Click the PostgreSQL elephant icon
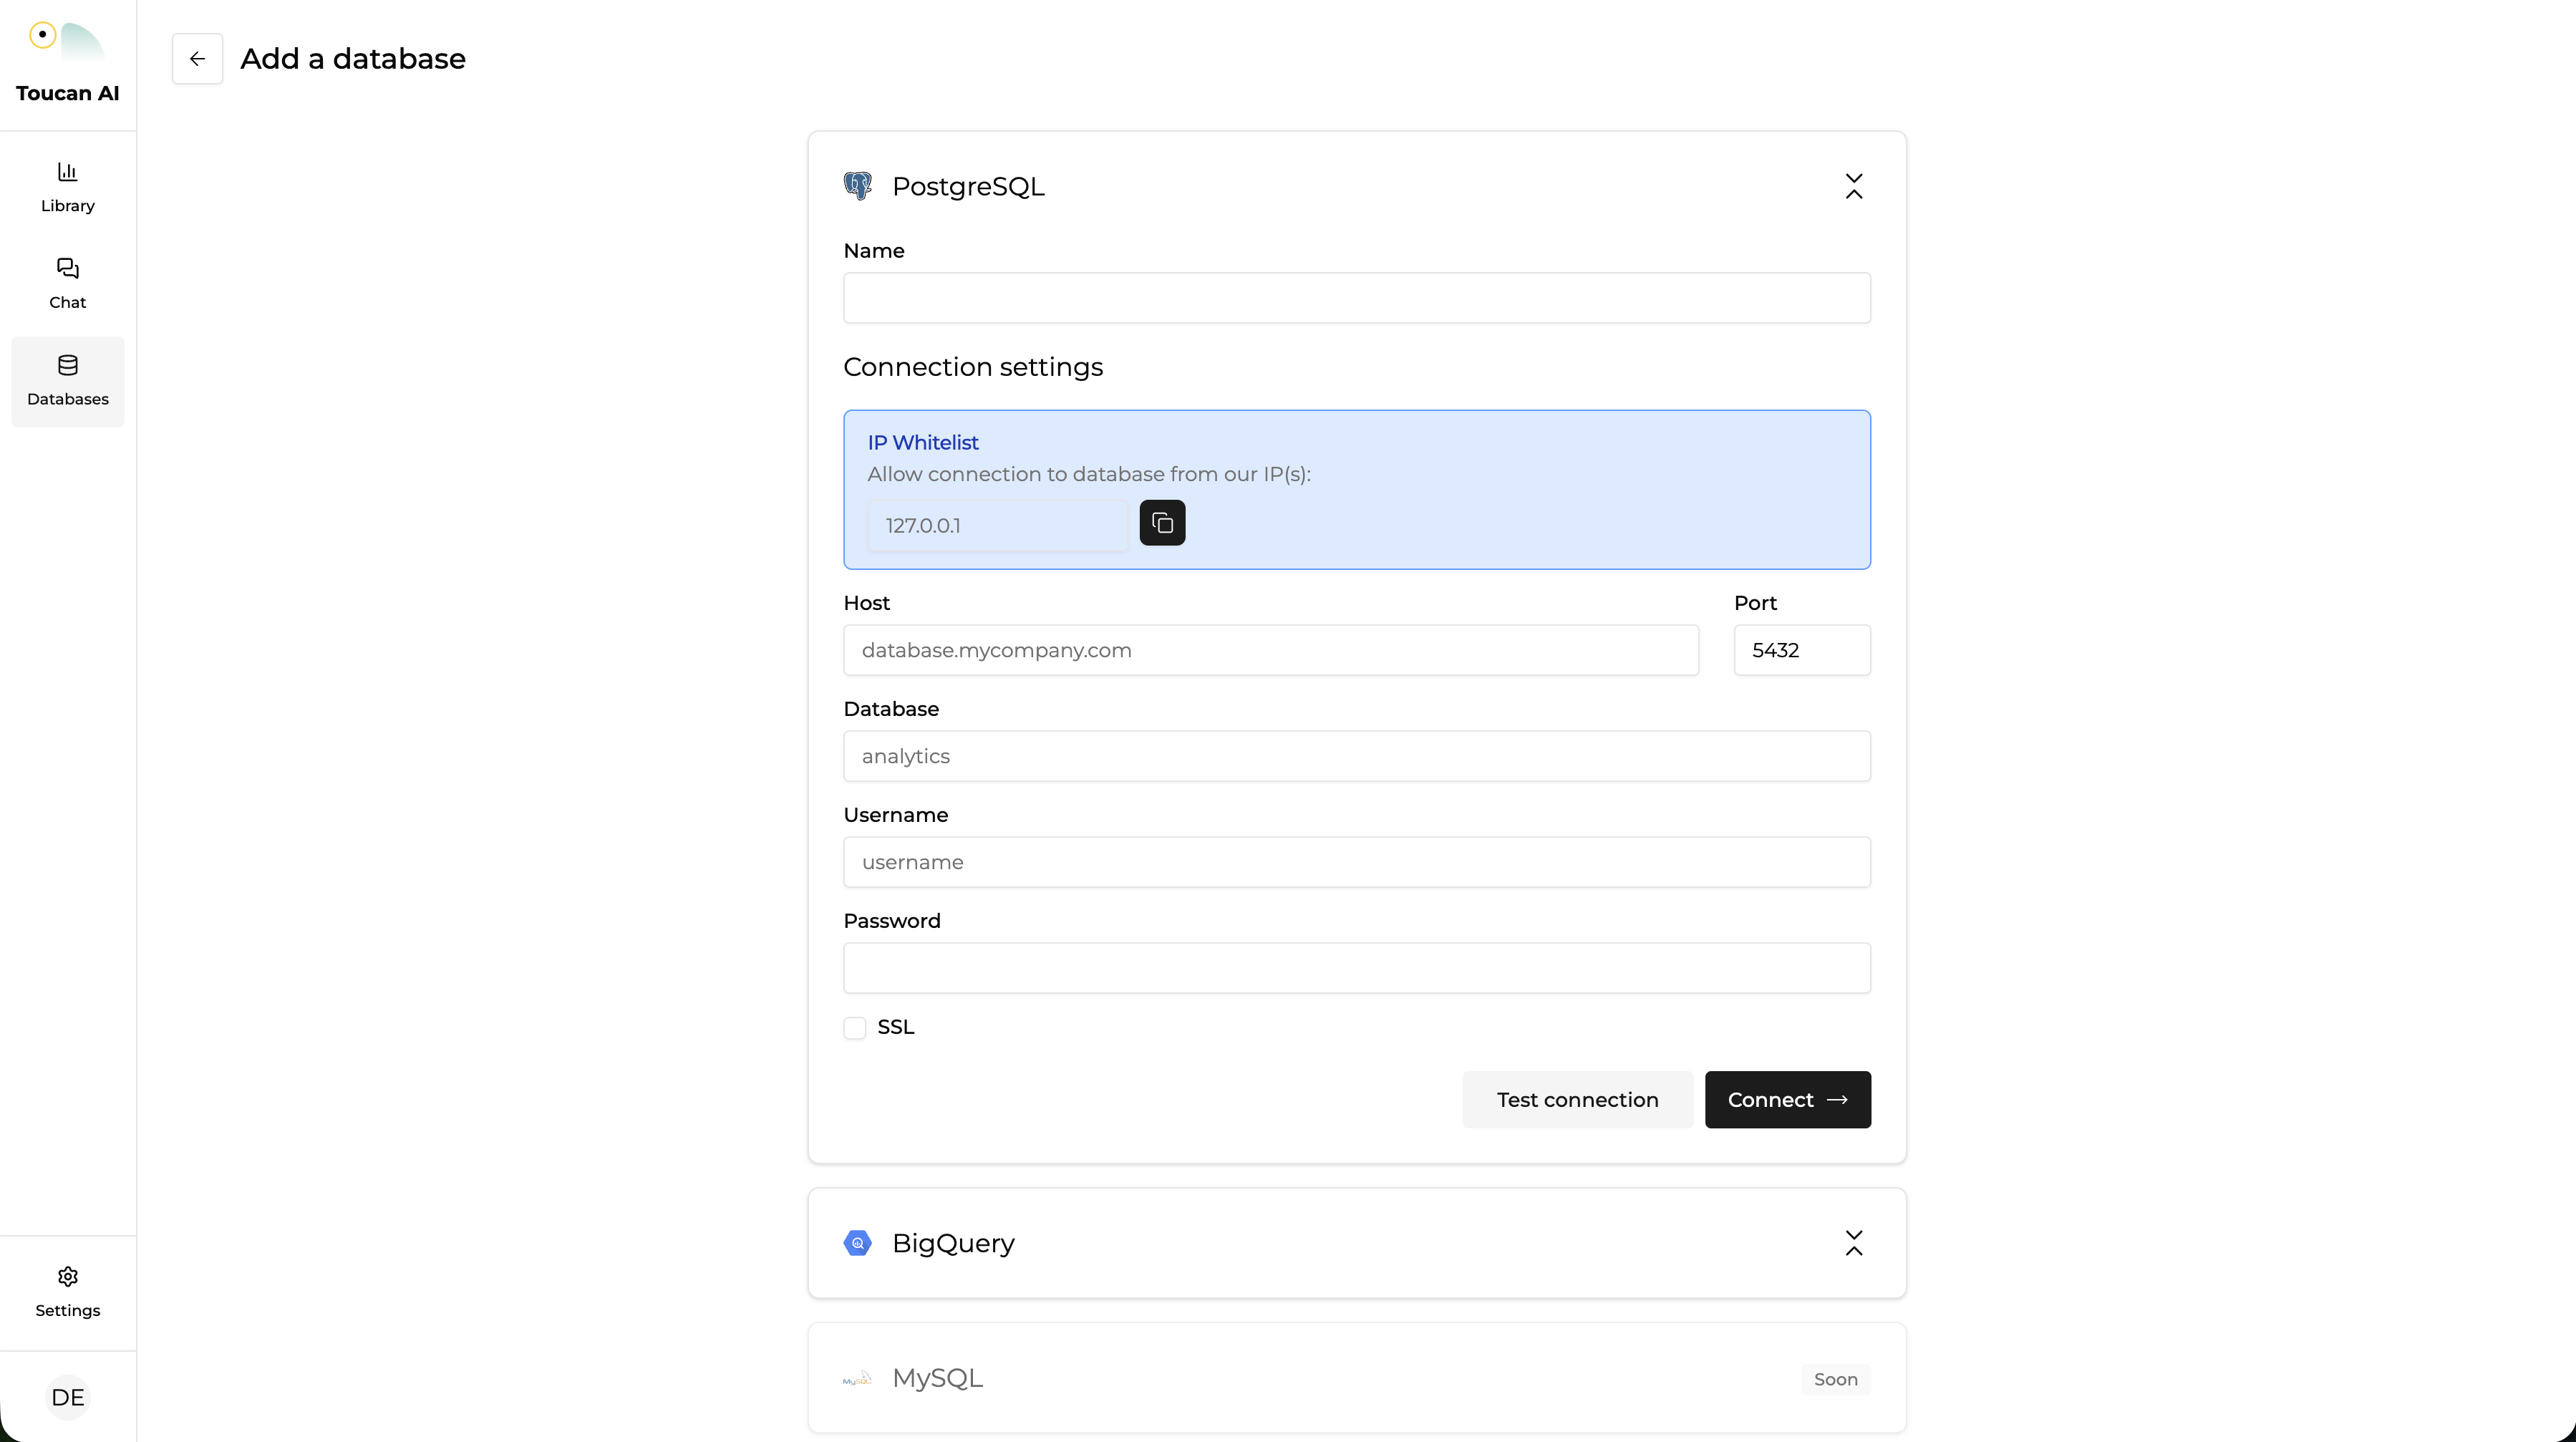 click(857, 186)
